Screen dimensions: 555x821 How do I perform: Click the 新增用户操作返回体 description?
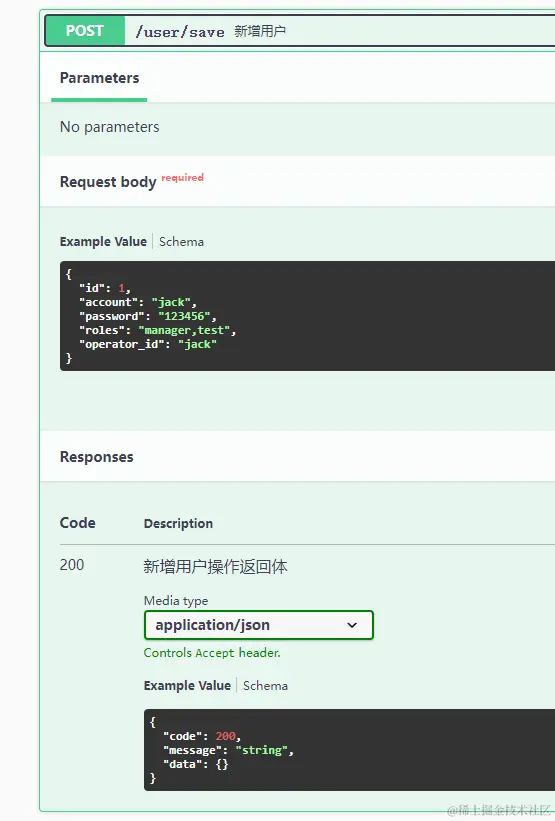coord(215,566)
